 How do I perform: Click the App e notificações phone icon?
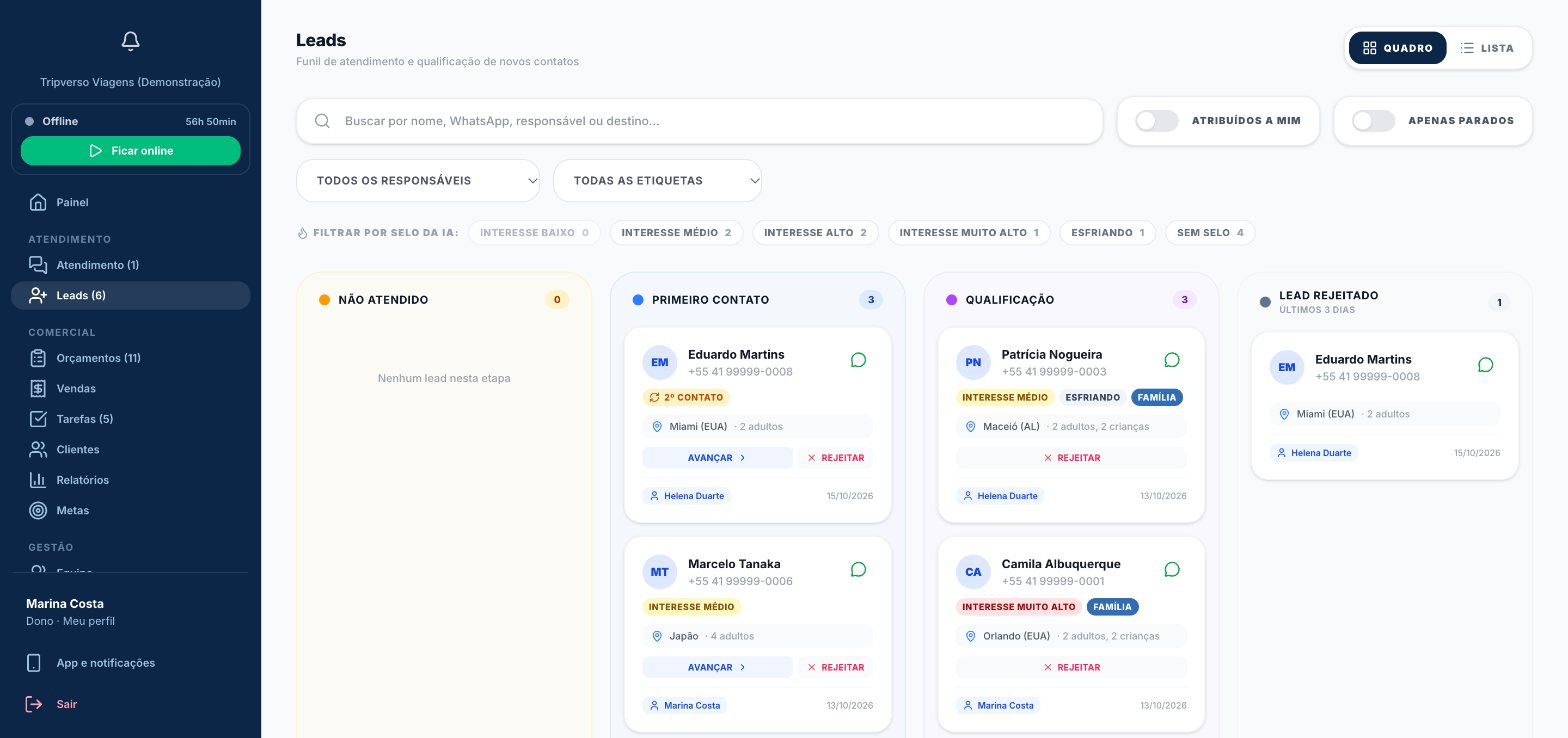click(x=34, y=663)
